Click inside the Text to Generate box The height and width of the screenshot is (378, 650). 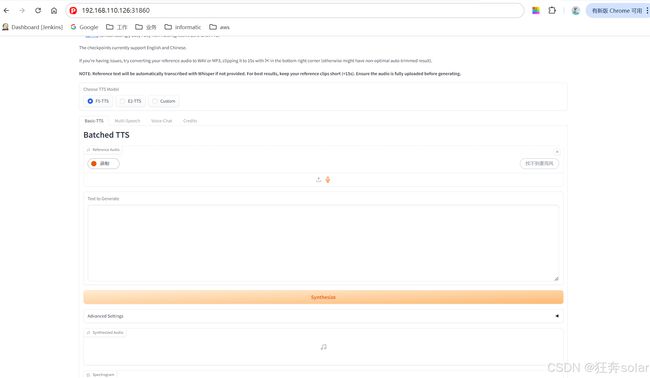(x=323, y=243)
